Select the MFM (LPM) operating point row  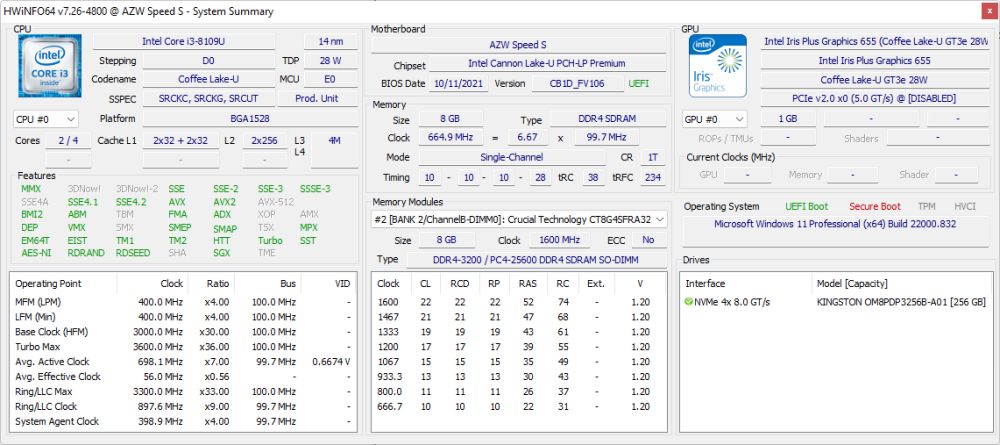click(x=183, y=302)
